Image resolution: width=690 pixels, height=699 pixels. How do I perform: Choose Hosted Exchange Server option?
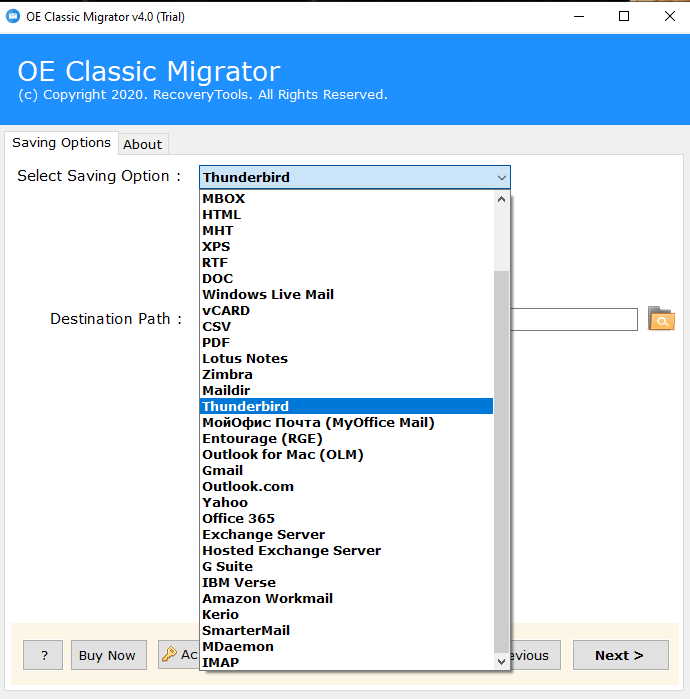click(347, 551)
